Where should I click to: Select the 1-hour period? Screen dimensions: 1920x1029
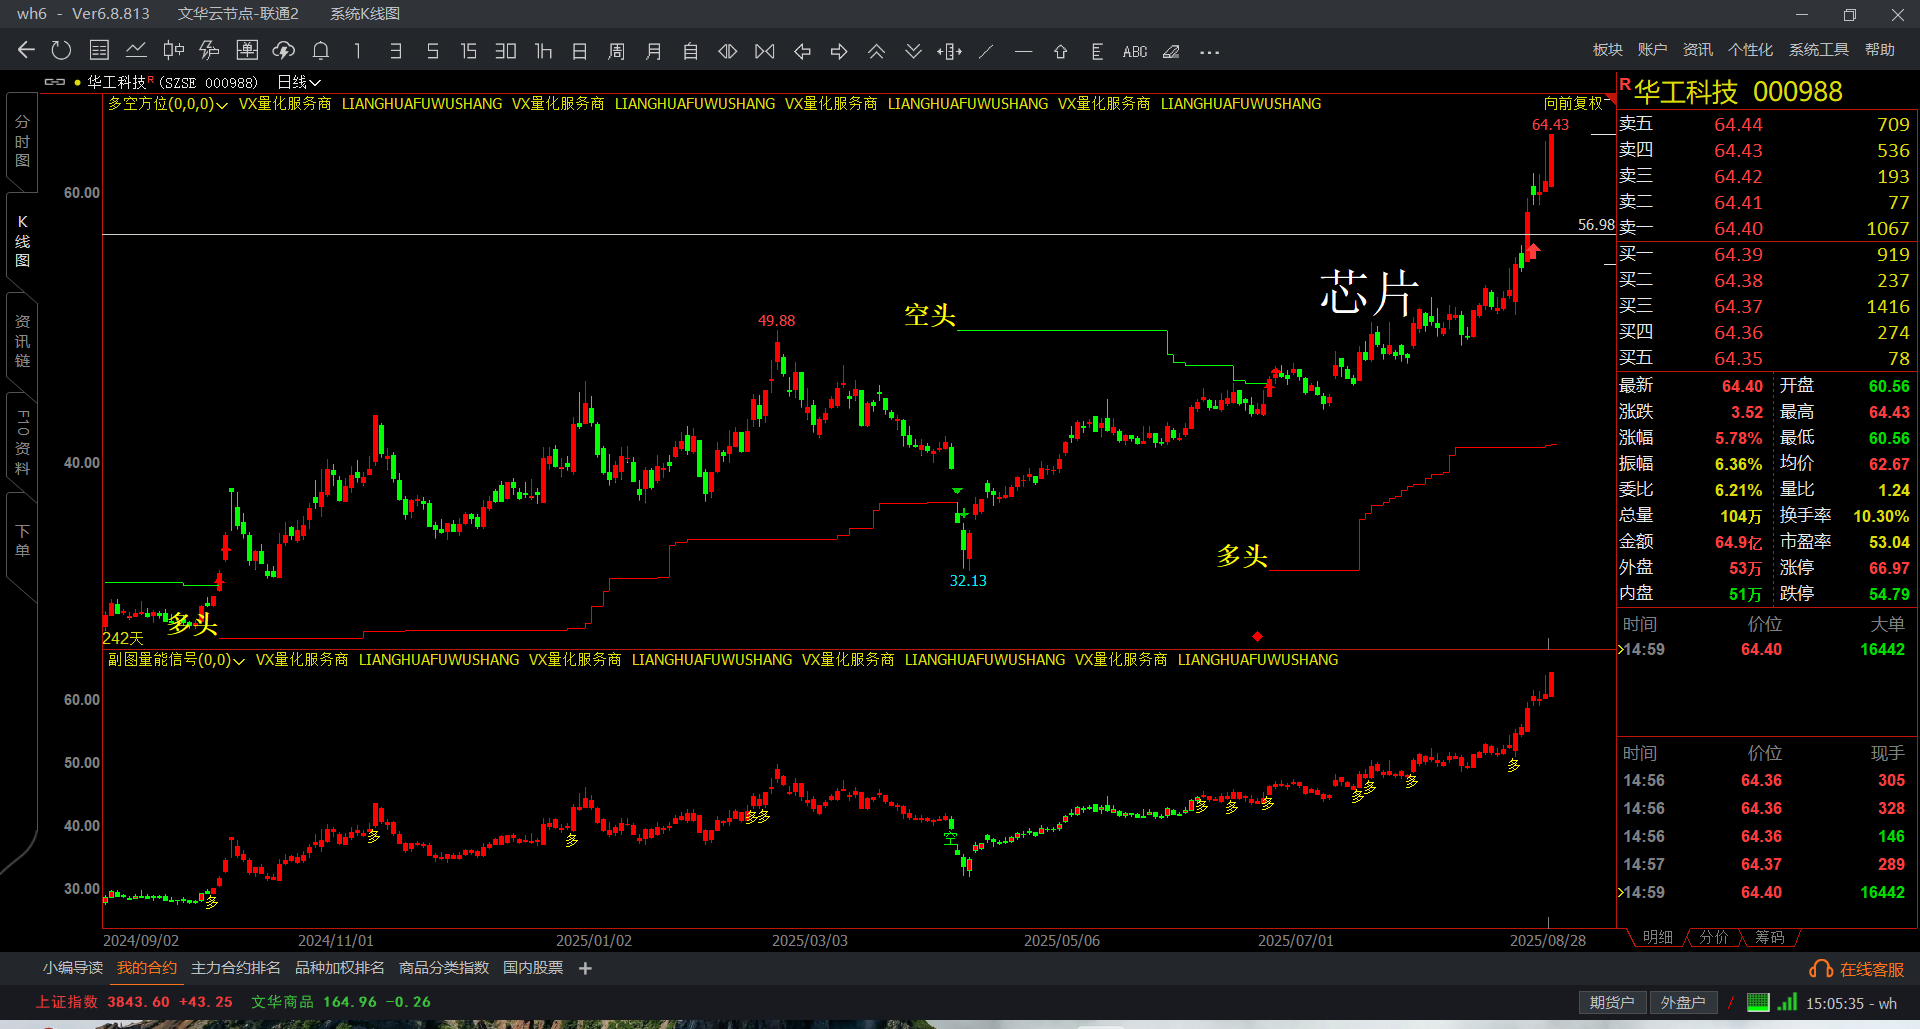[543, 51]
